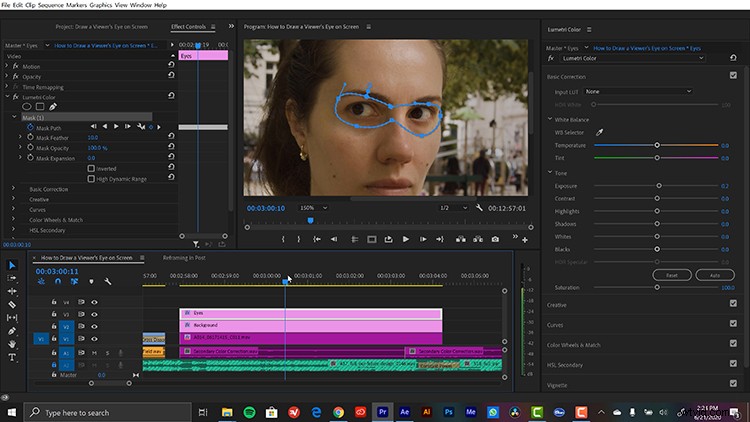Expand Basic Correction in Effect Controls
750x422 pixels.
[x=13, y=189]
